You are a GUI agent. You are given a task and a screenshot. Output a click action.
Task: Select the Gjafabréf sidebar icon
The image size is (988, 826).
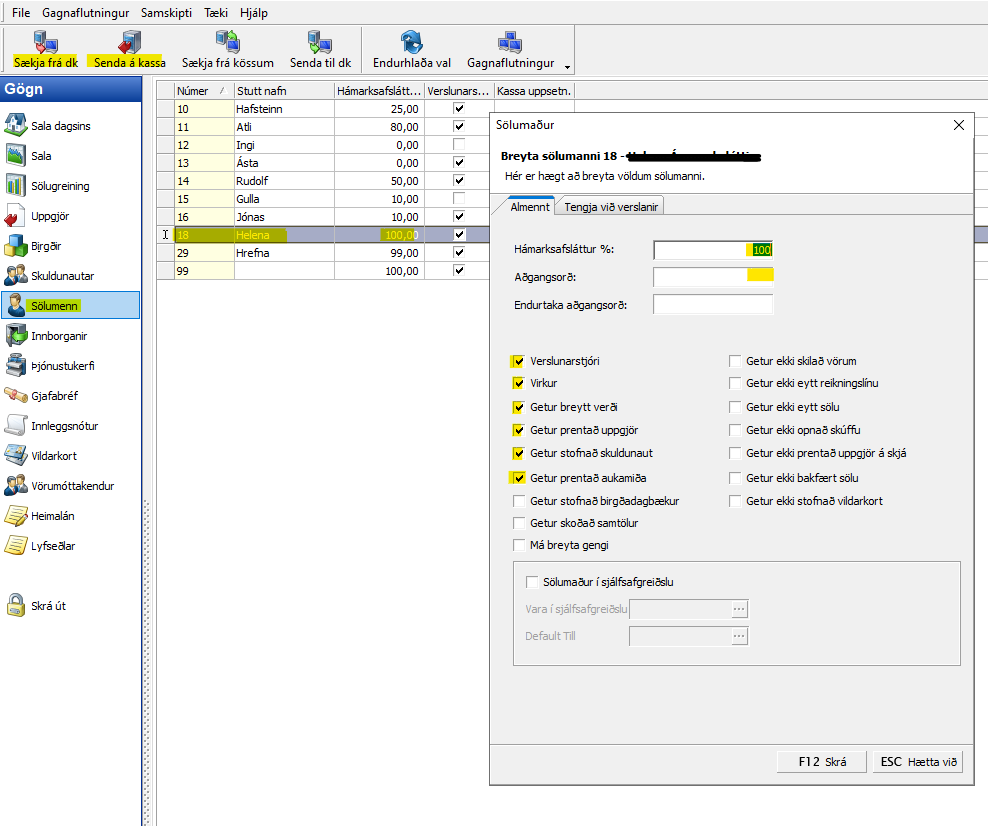tap(16, 396)
